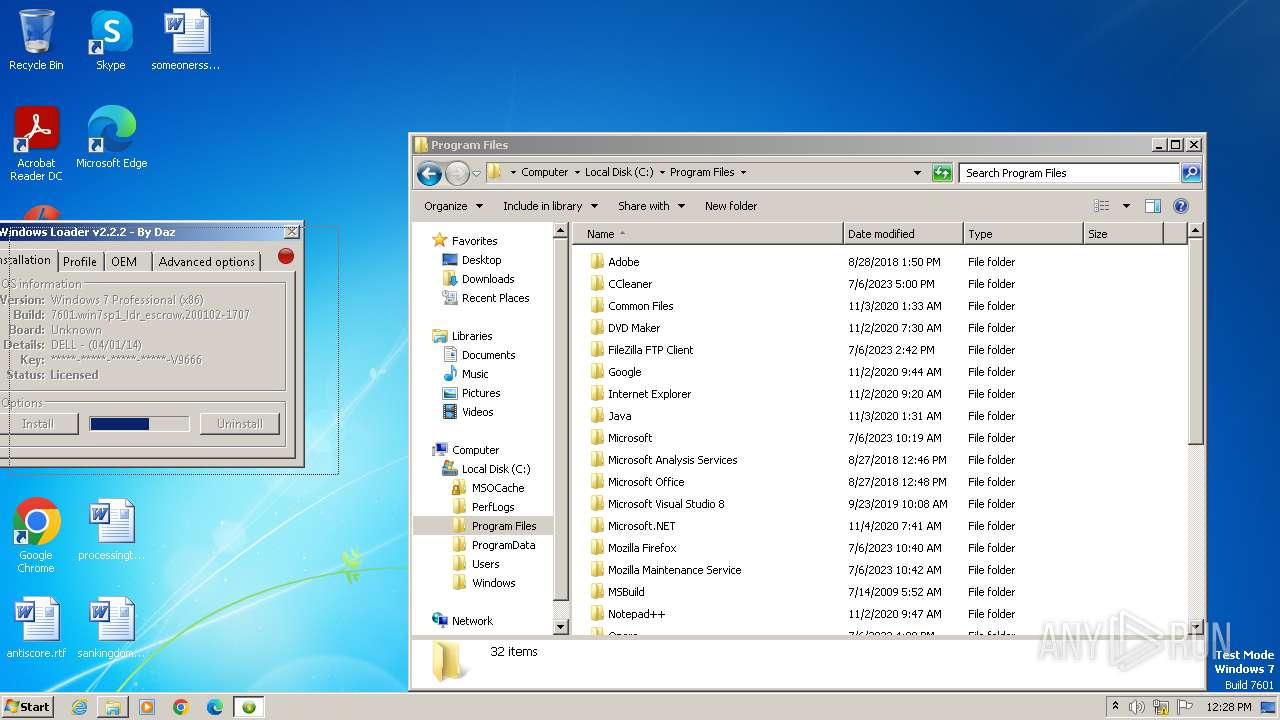Open recent pages dropdown next to Forward
Image resolution: width=1280 pixels, height=720 pixels.
pos(476,173)
